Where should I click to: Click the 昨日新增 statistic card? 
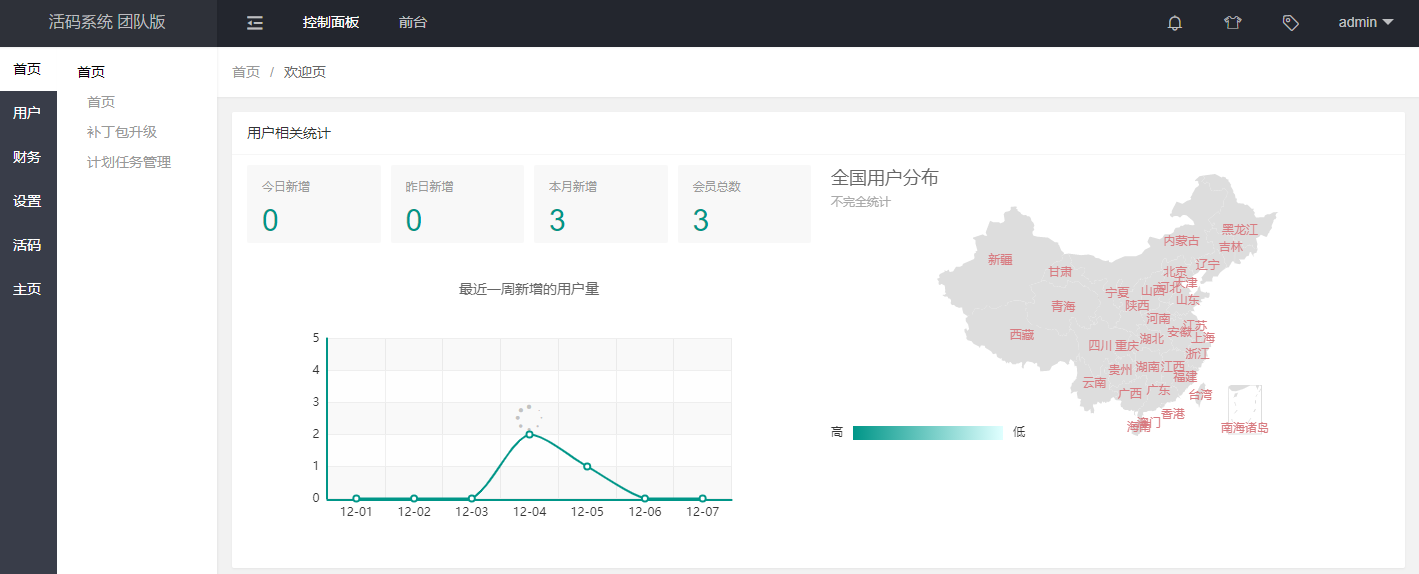point(457,204)
